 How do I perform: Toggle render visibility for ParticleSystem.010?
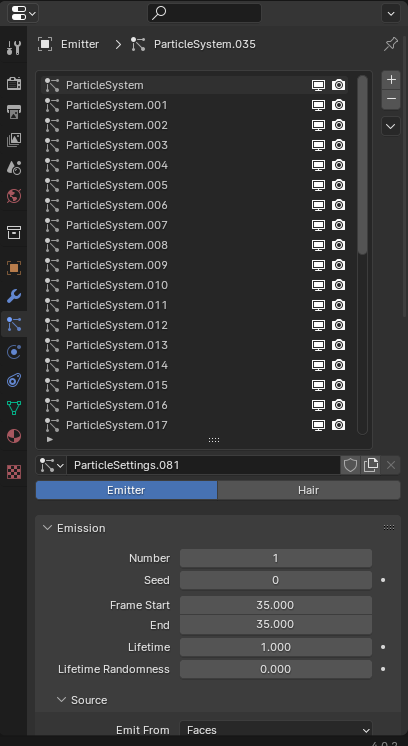click(x=338, y=285)
